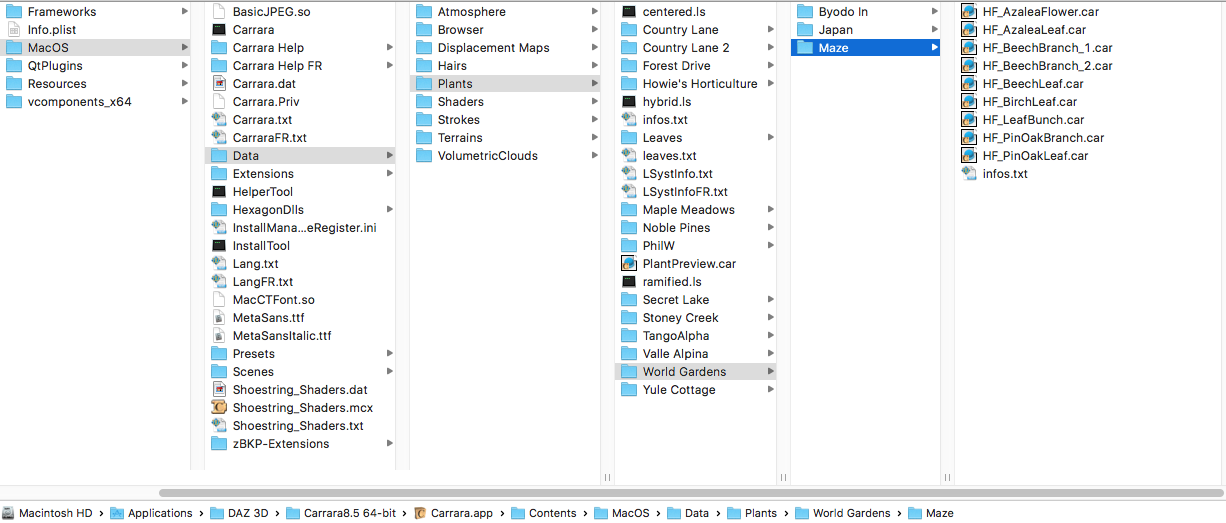Viewport: 1226px width, 523px height.
Task: Expand the Frameworks folder arrow
Action: click(x=185, y=12)
